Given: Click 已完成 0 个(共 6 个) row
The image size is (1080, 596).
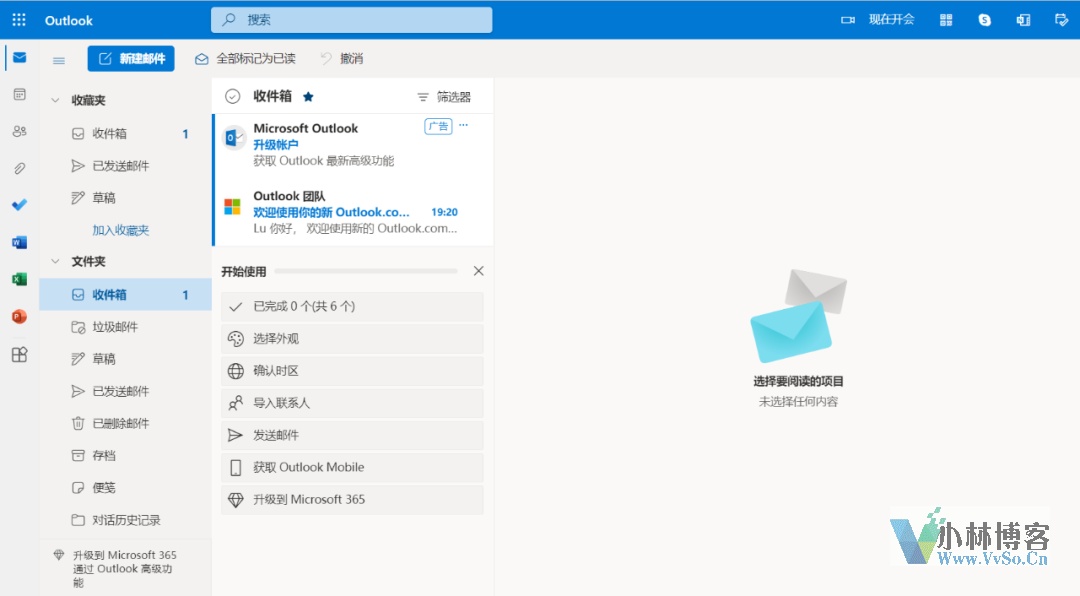Looking at the screenshot, I should coord(352,307).
